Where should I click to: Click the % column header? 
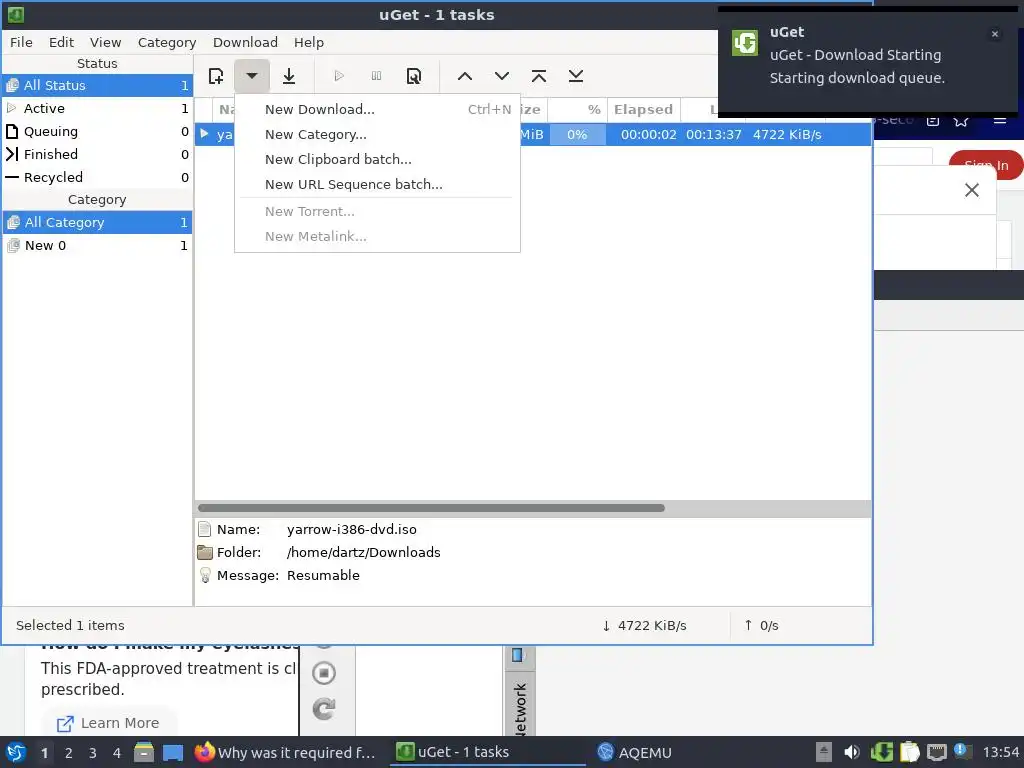tap(577, 110)
